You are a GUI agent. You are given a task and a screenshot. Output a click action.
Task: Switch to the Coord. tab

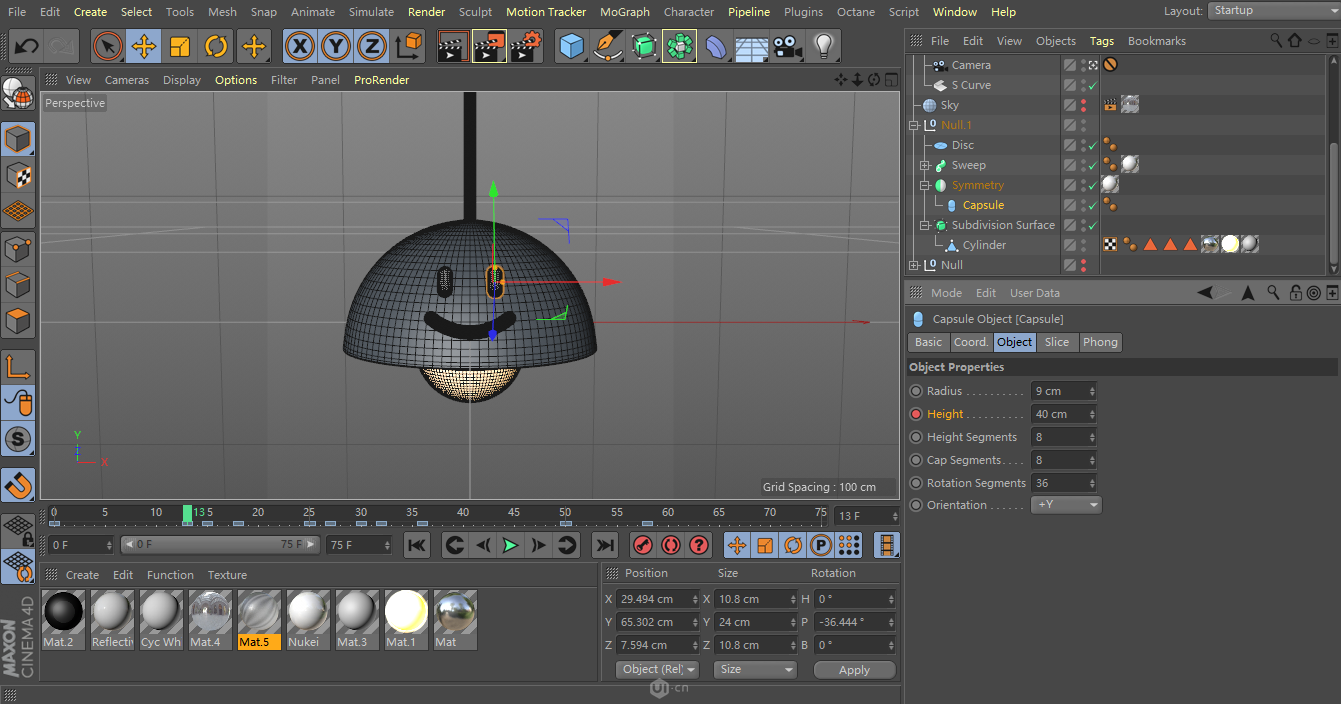coord(970,342)
